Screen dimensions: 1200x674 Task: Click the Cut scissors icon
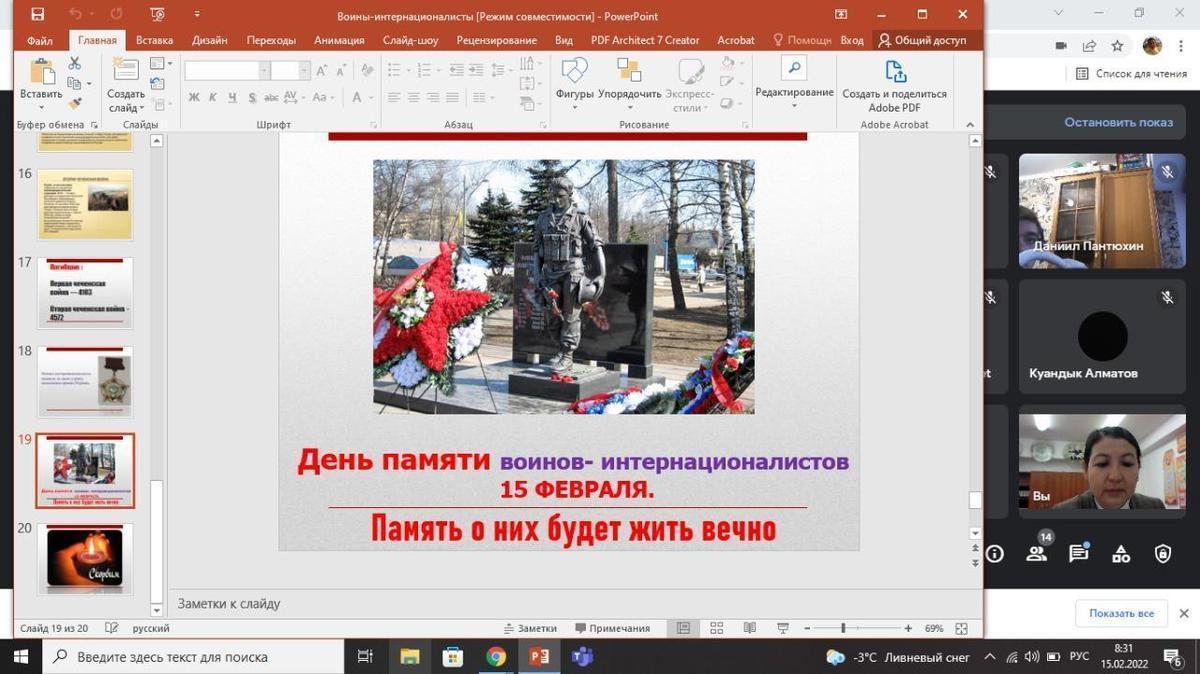point(74,63)
